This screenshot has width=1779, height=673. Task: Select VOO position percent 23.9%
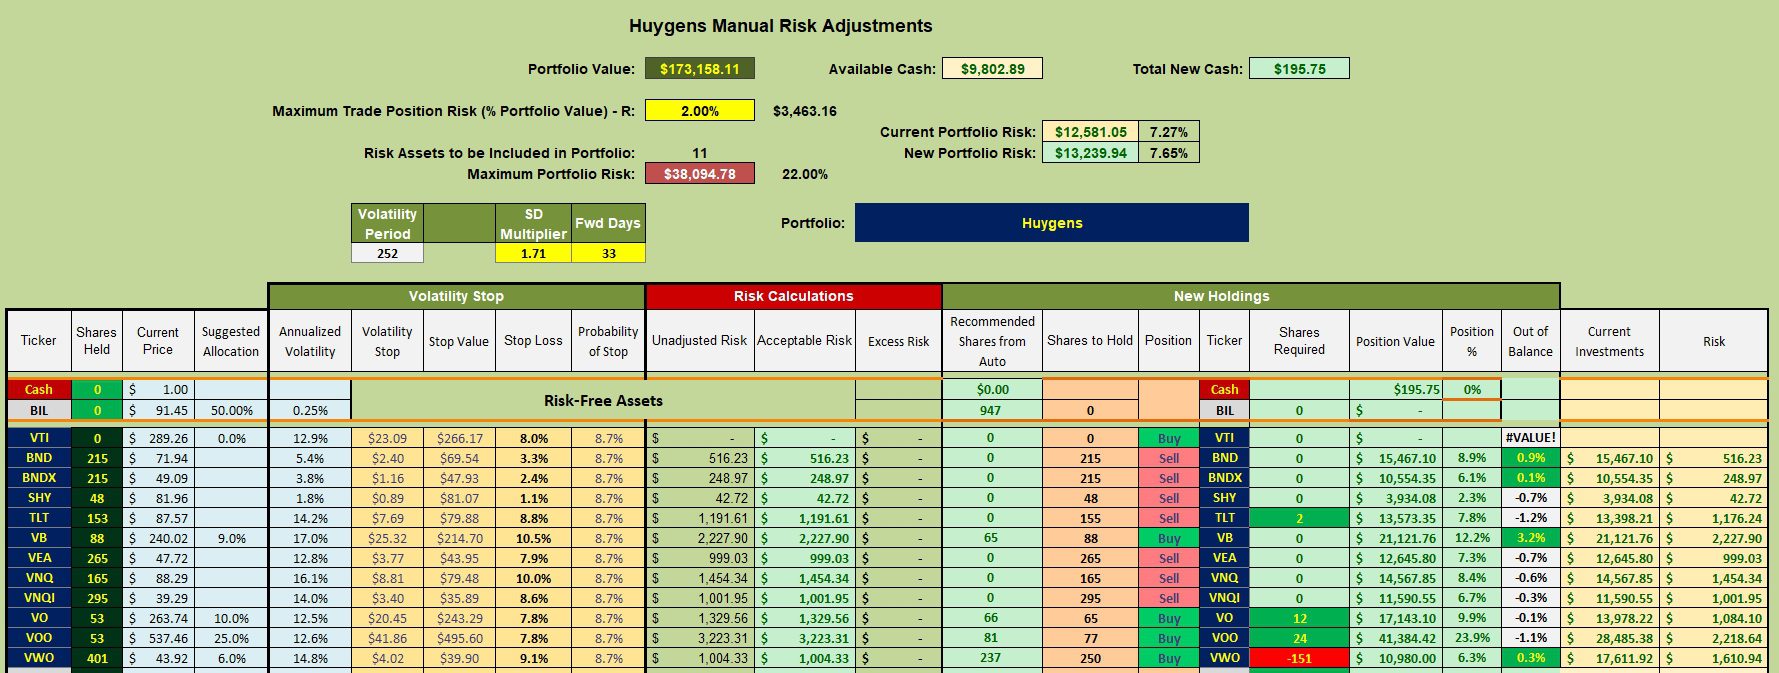pos(1471,638)
